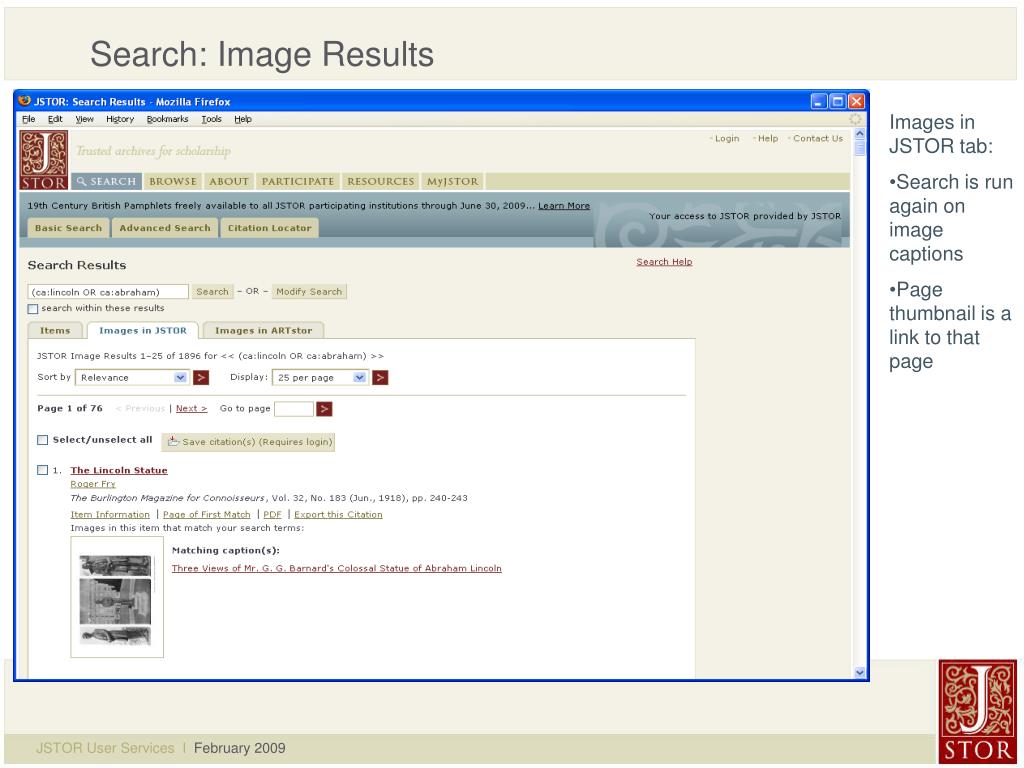Click the Help link in the page header

tap(767, 138)
